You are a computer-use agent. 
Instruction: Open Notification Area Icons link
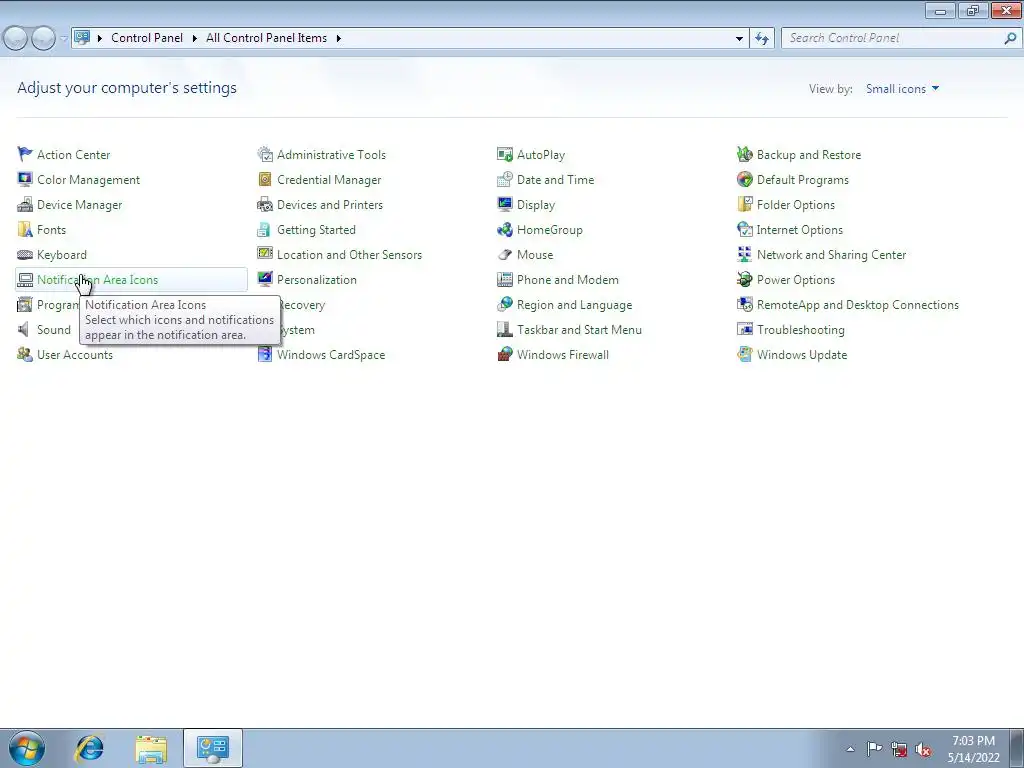point(97,280)
